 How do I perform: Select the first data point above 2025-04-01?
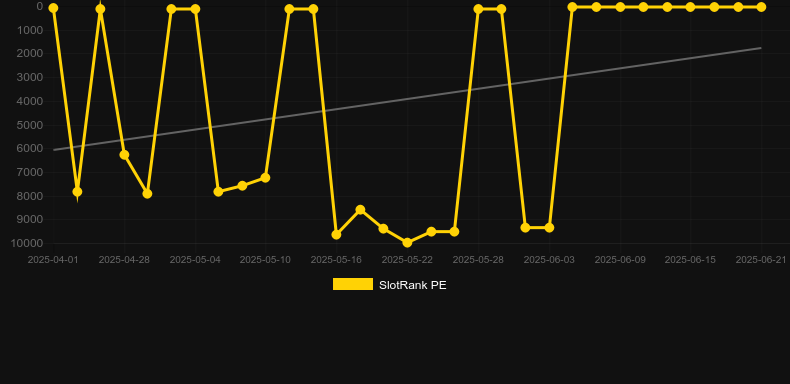[53, 8]
